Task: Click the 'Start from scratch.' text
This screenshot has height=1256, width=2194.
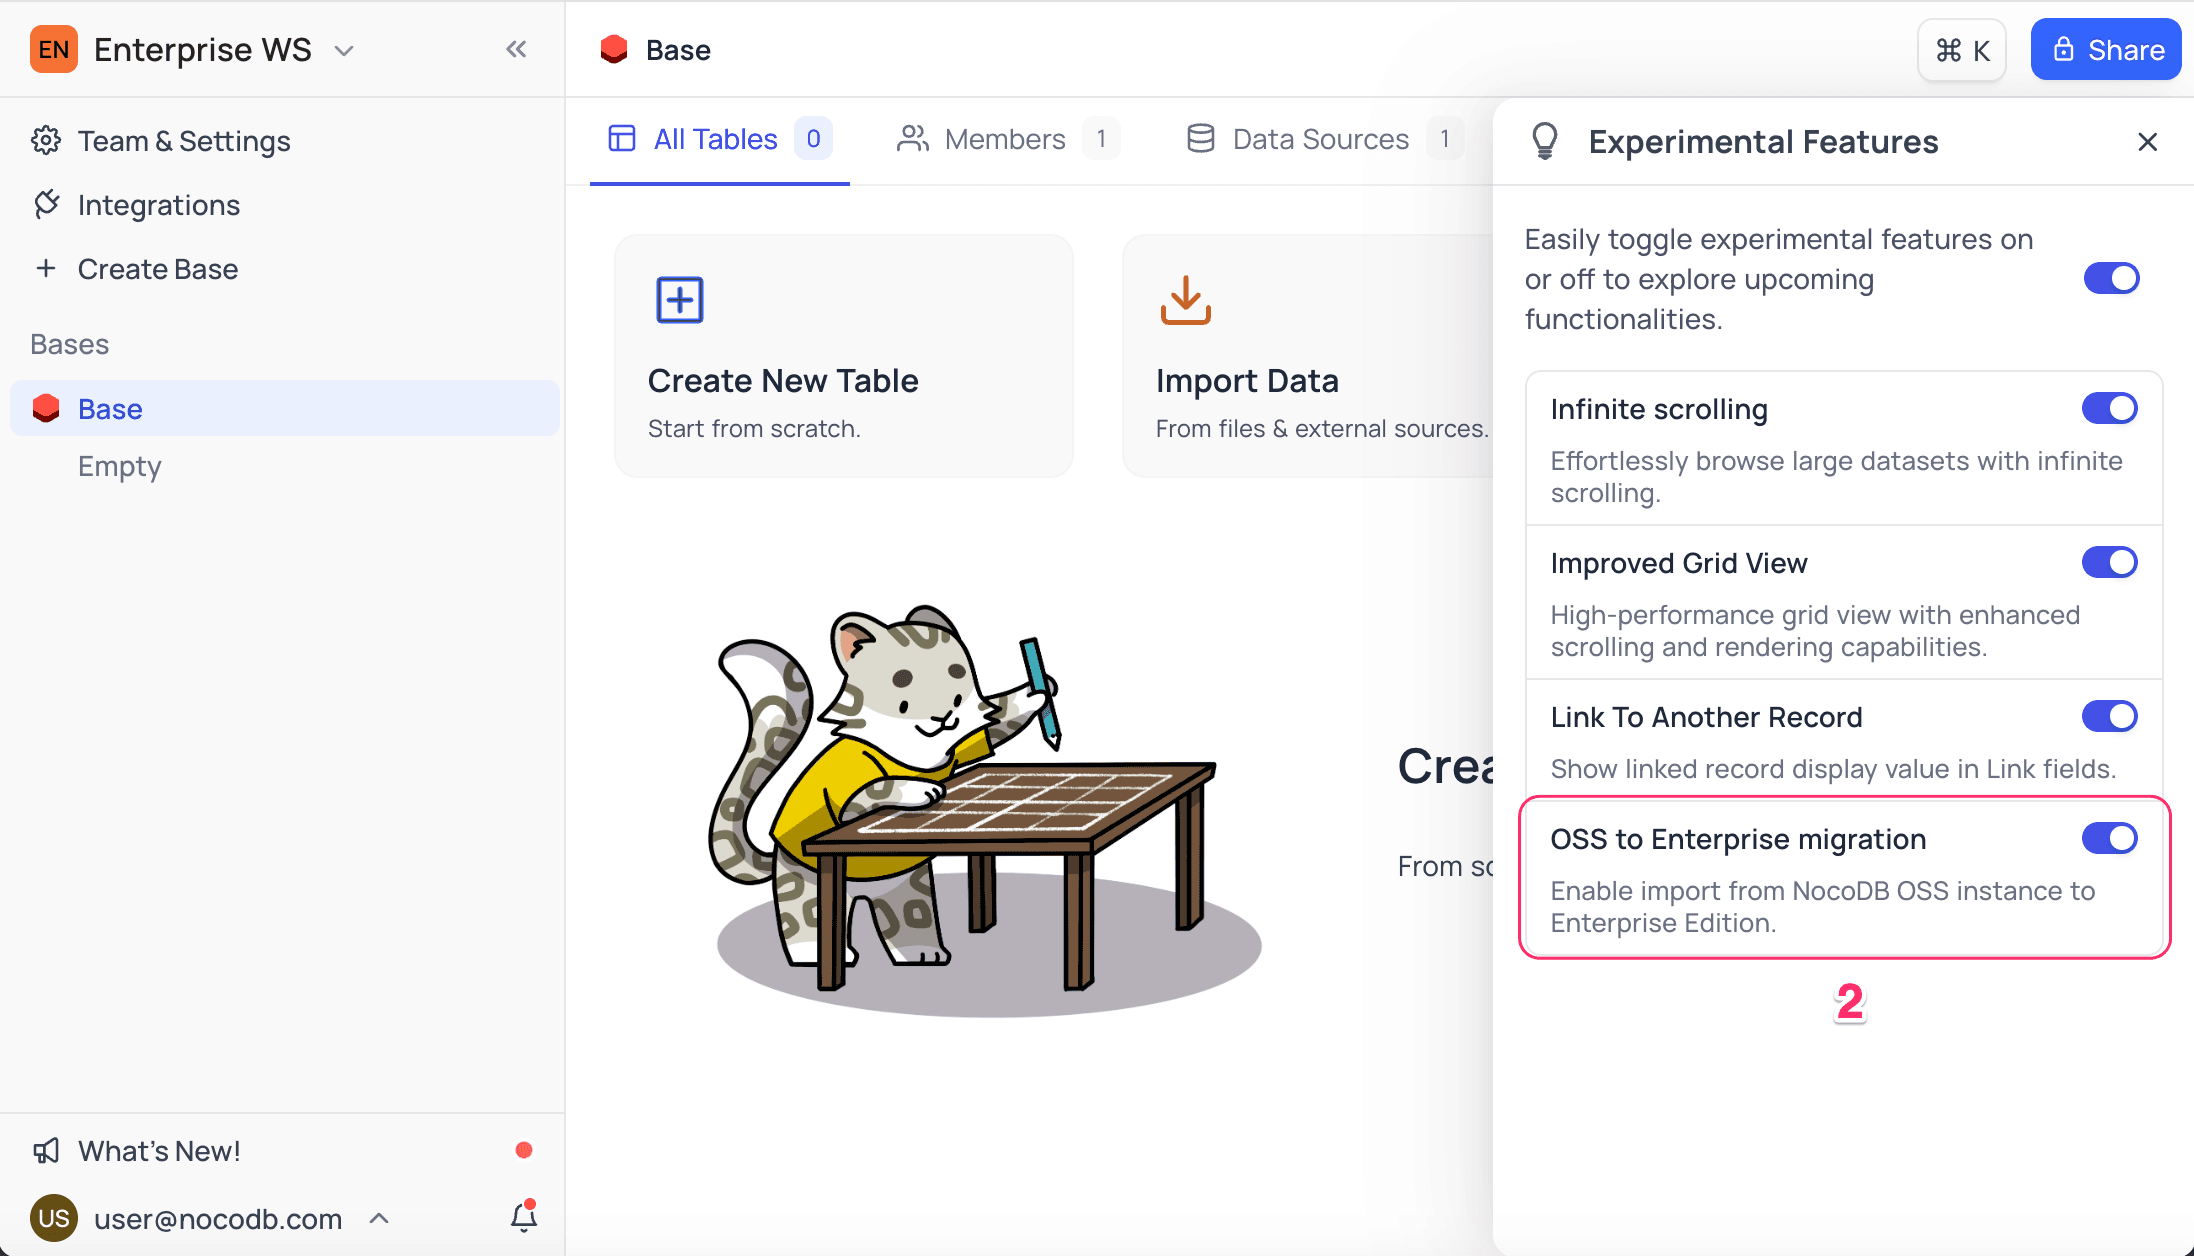Action: [x=754, y=429]
